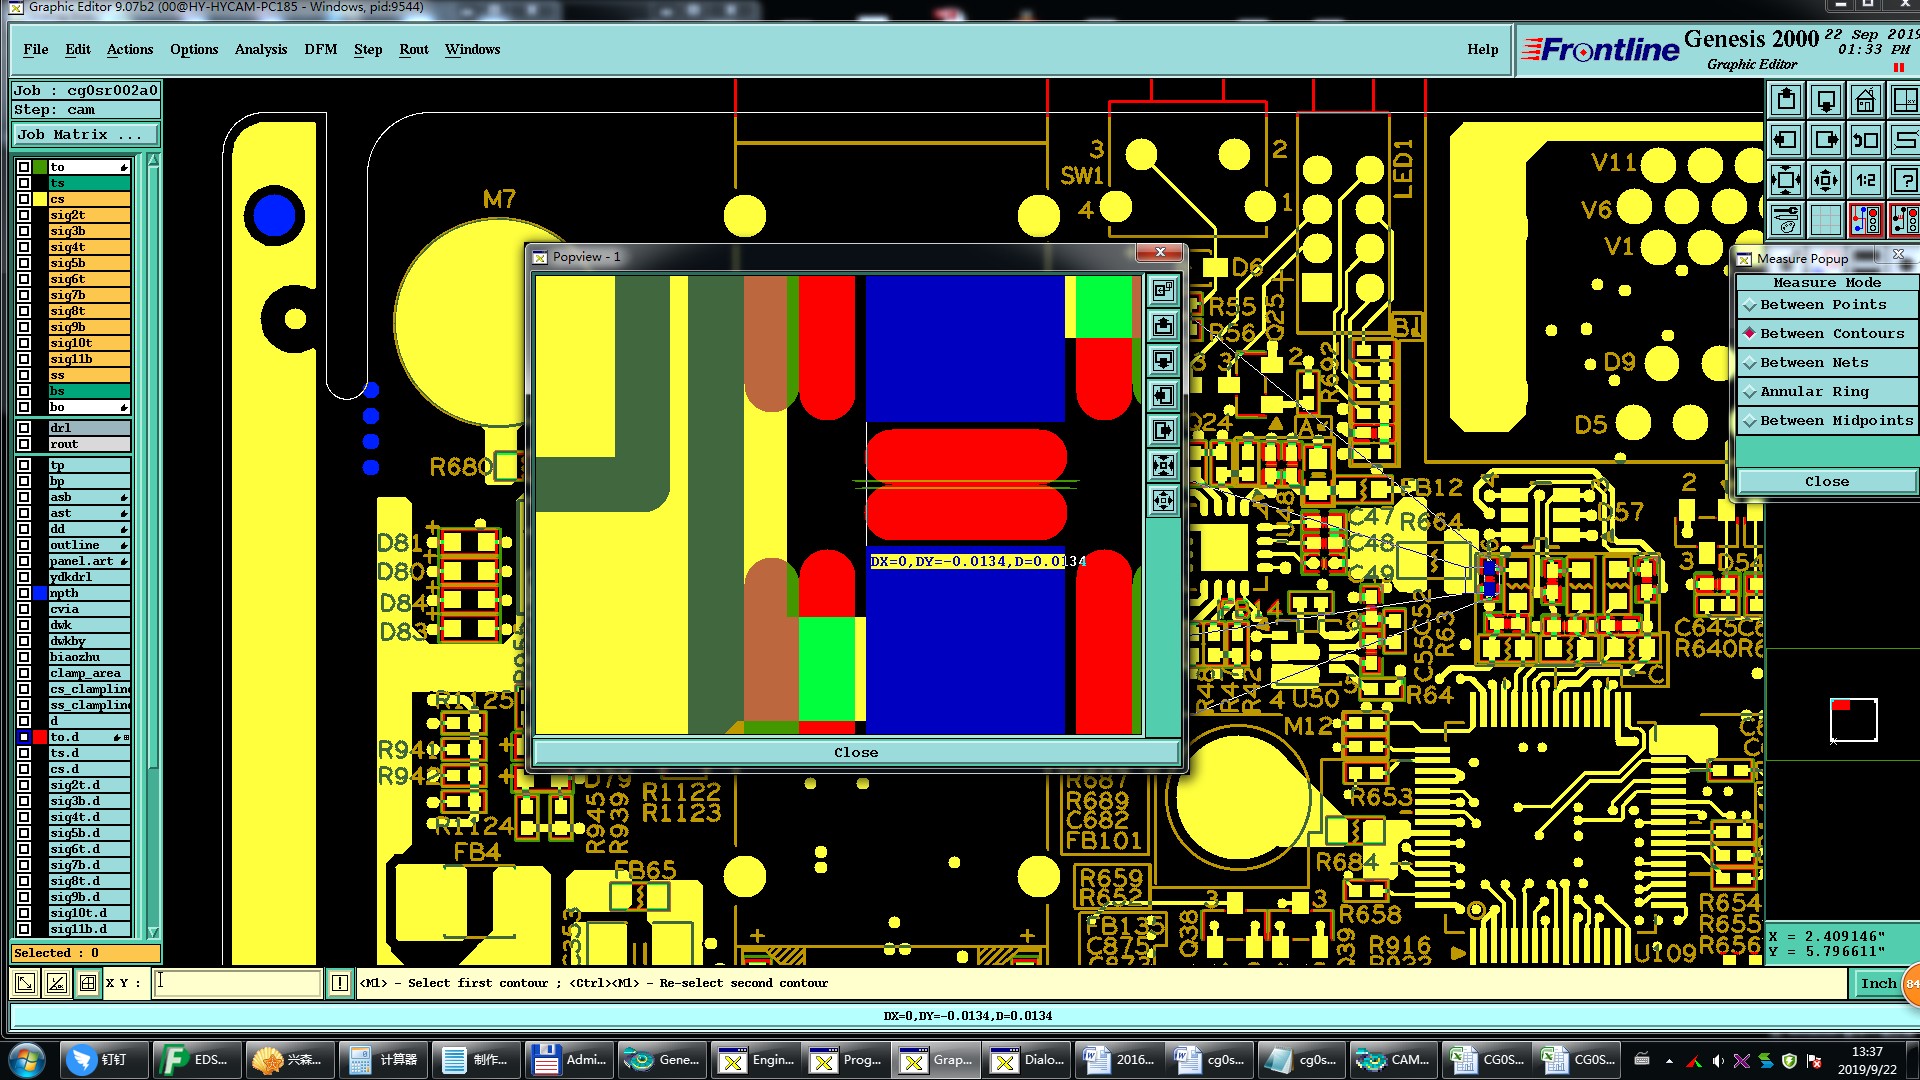Screen dimensions: 1920x1080
Task: Click the graphic-area help question mark icon
Action: point(1906,181)
